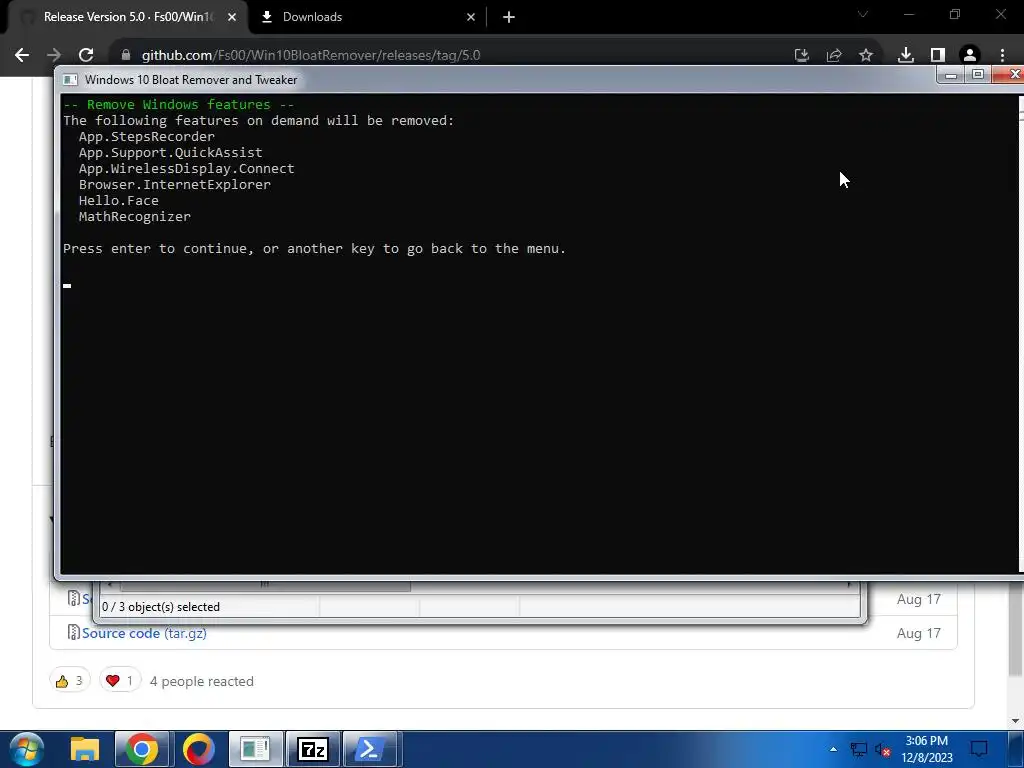Open the Source code (tar.gz) link

pyautogui.click(x=144, y=633)
